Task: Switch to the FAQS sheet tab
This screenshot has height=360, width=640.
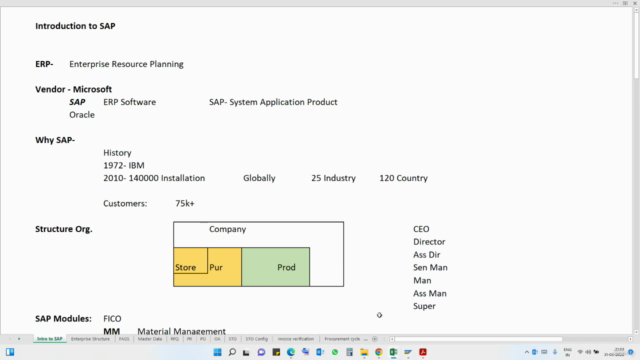Action: 124,339
